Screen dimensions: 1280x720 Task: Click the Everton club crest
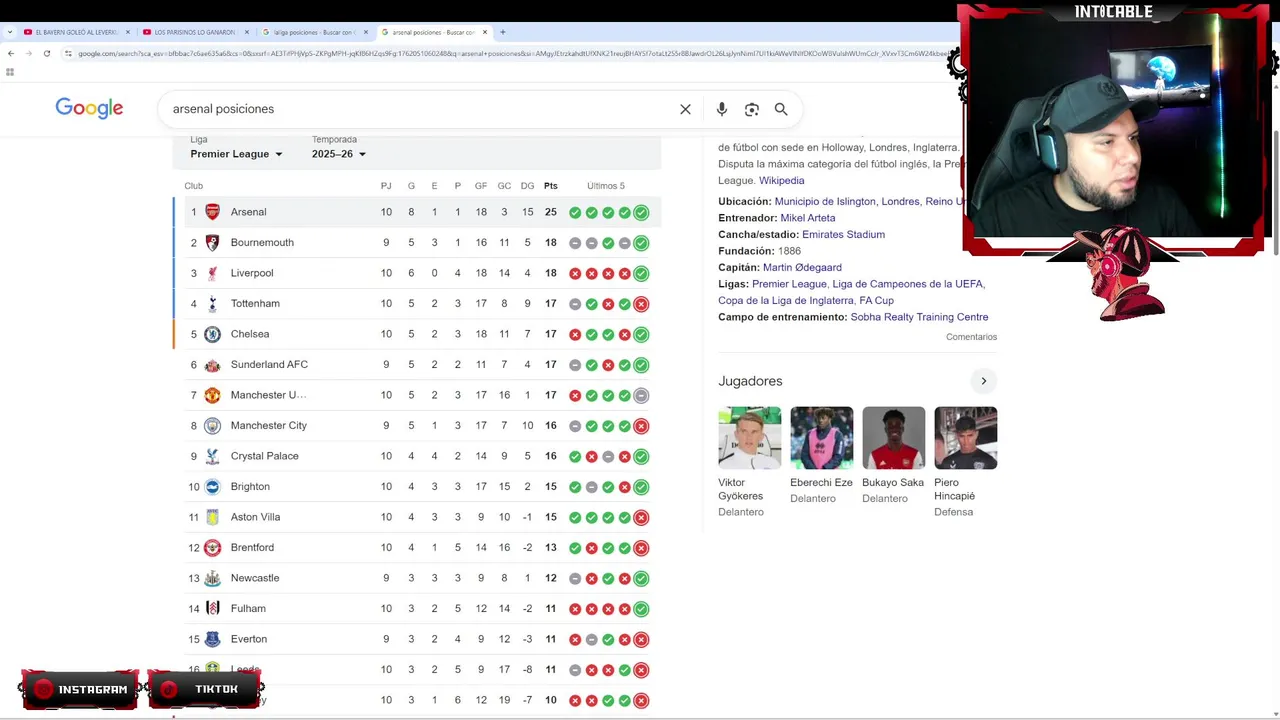tap(212, 639)
